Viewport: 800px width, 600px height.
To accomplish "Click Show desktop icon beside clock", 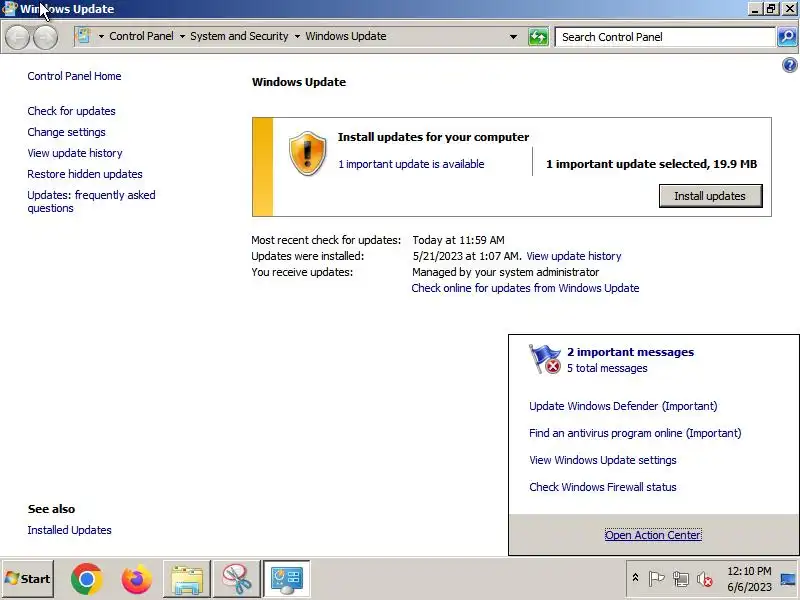I will (x=788, y=579).
